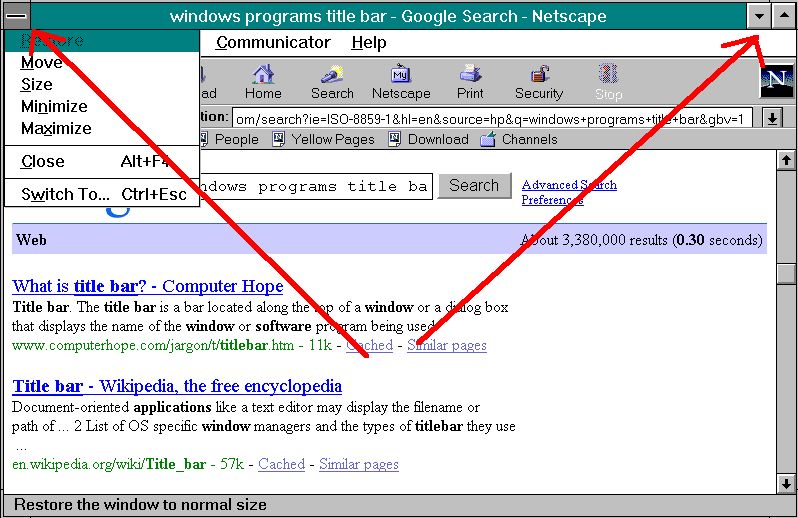Click the vertical scrollbar up arrow
Viewport: 798px width, 518px height.
(x=786, y=161)
